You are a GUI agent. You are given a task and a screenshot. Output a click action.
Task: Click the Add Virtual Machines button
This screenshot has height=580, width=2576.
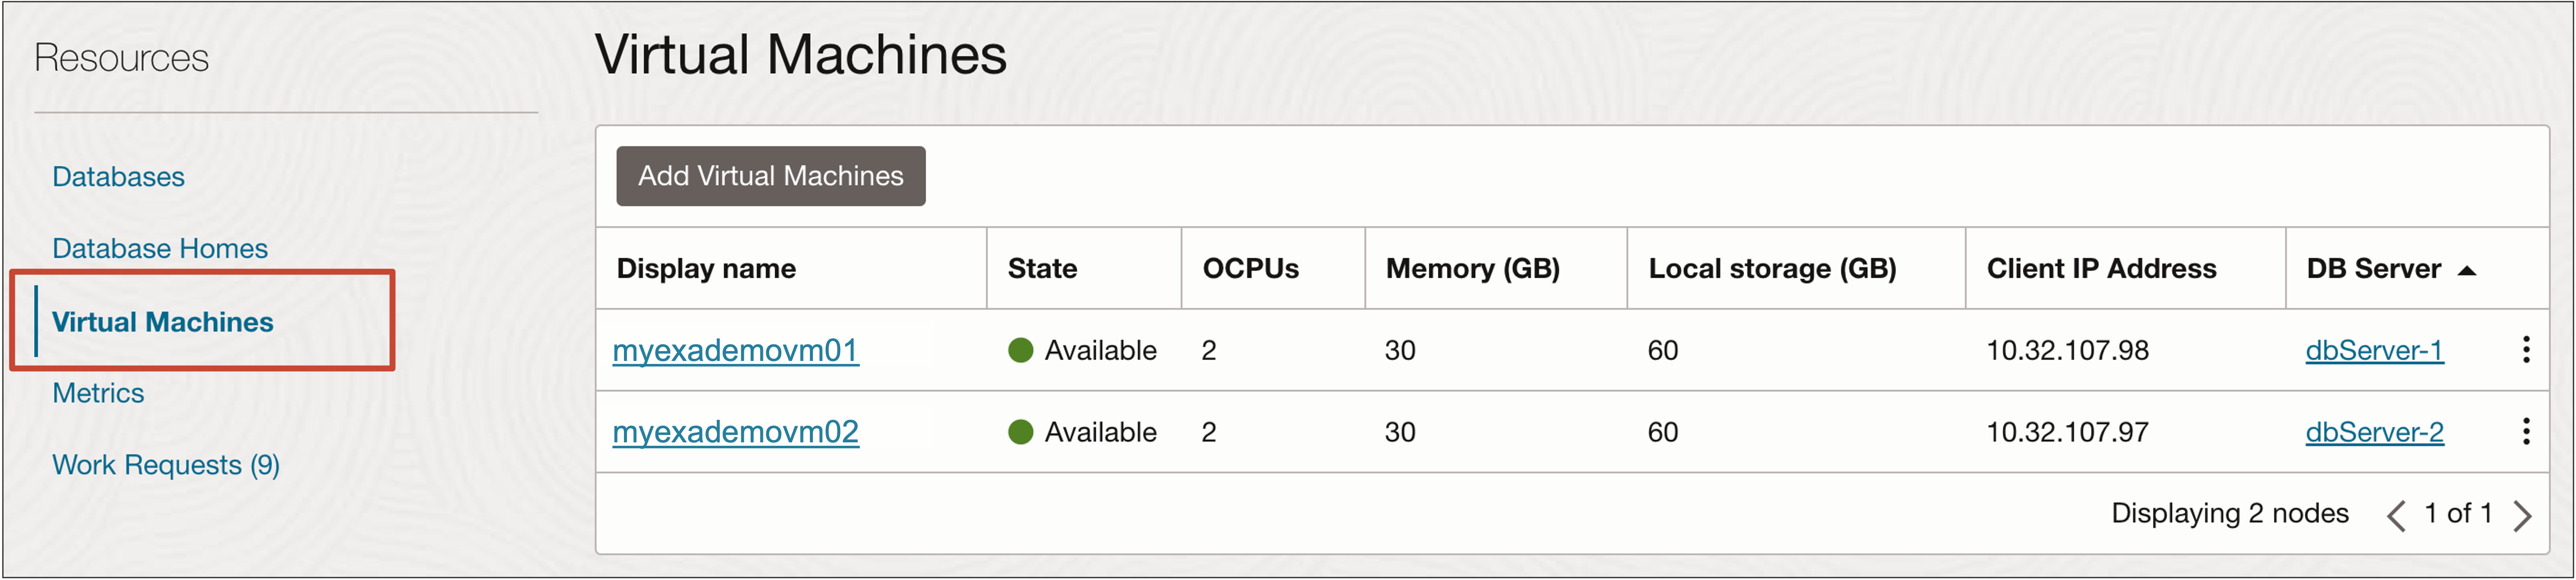click(770, 176)
